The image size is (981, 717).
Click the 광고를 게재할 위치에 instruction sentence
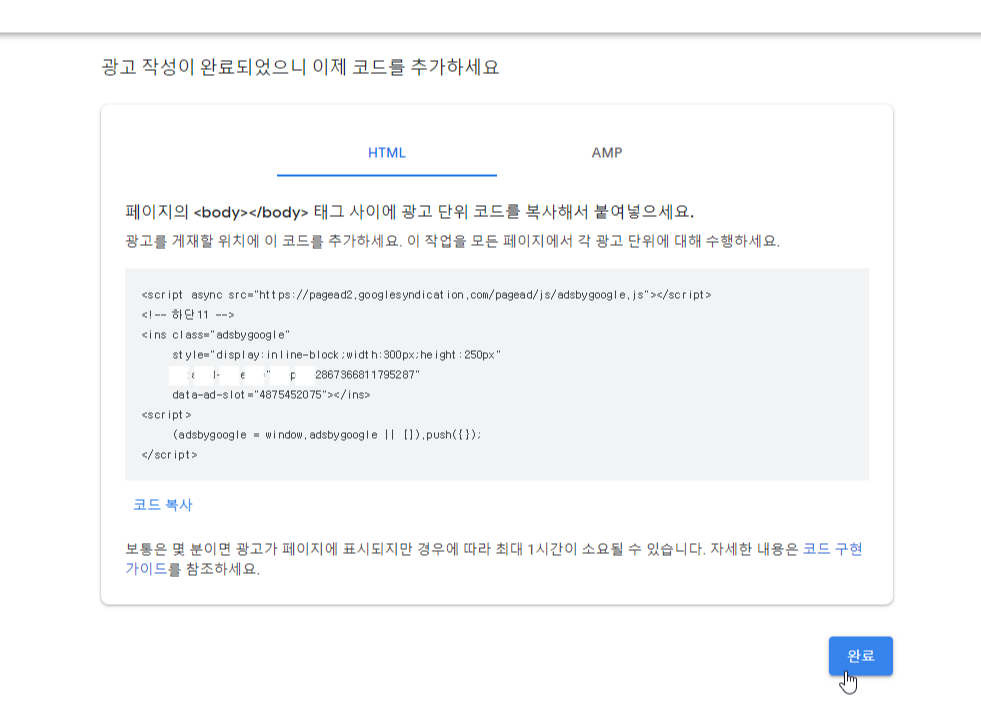coord(452,241)
